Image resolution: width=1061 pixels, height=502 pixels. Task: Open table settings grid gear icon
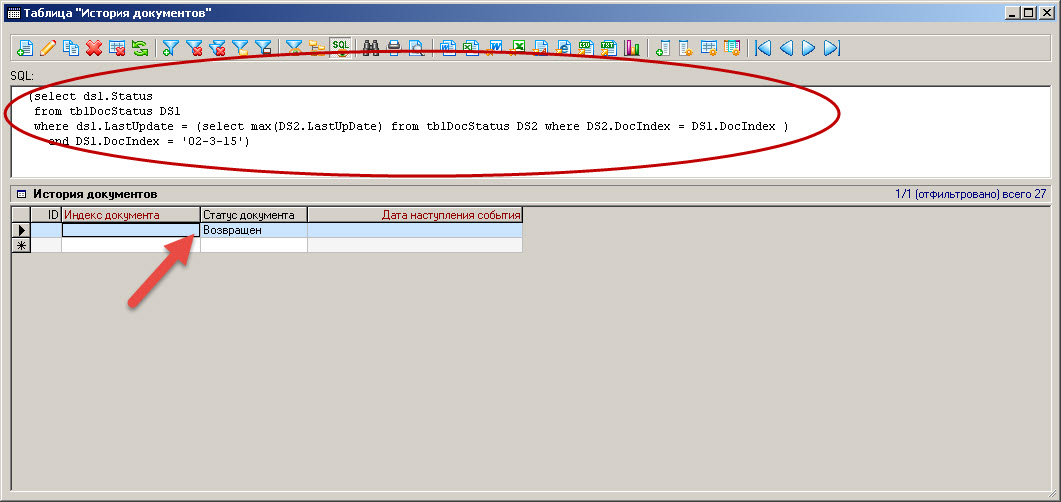coord(708,48)
